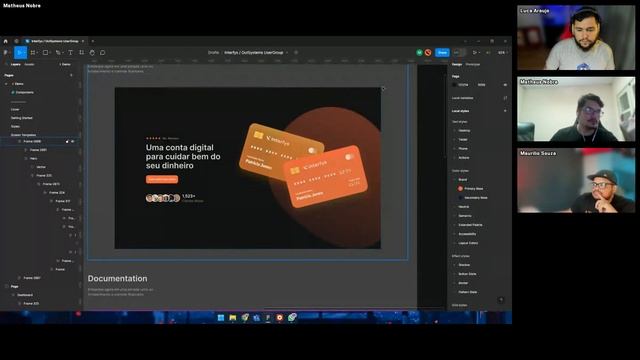Open local variables settings icon
The height and width of the screenshot is (360, 640).
click(505, 98)
